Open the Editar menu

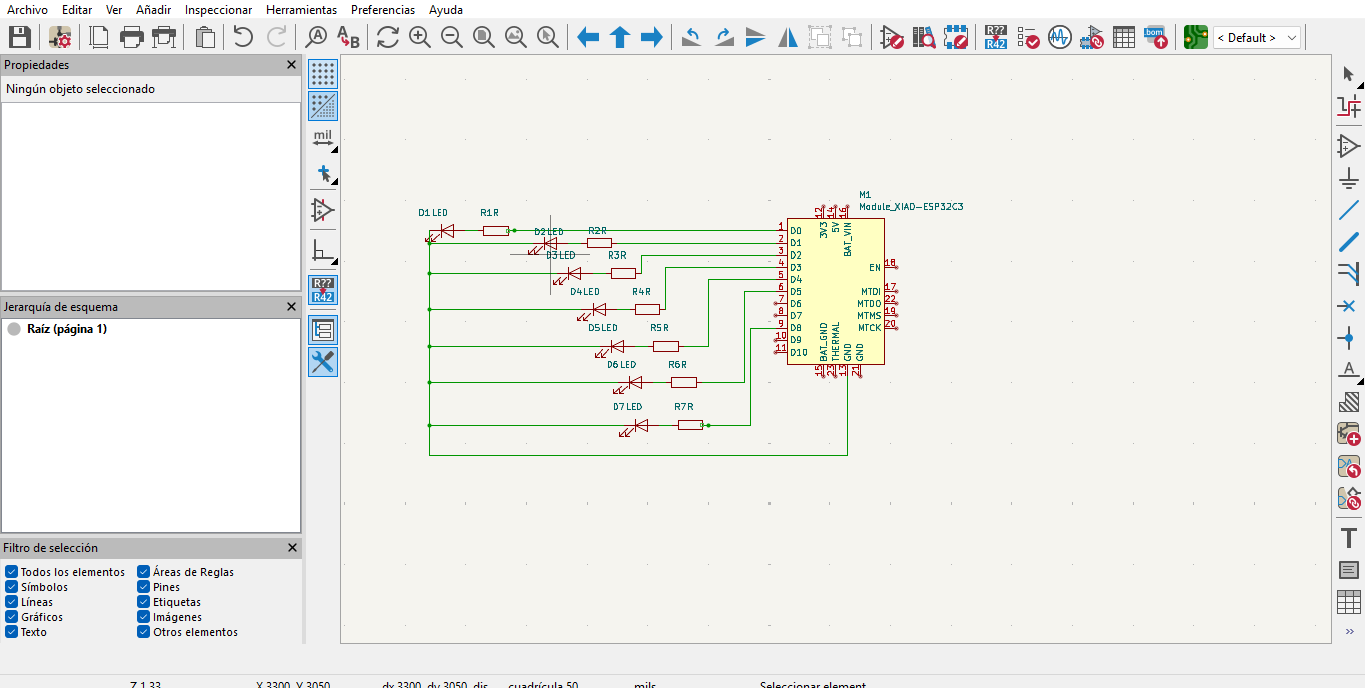77,9
